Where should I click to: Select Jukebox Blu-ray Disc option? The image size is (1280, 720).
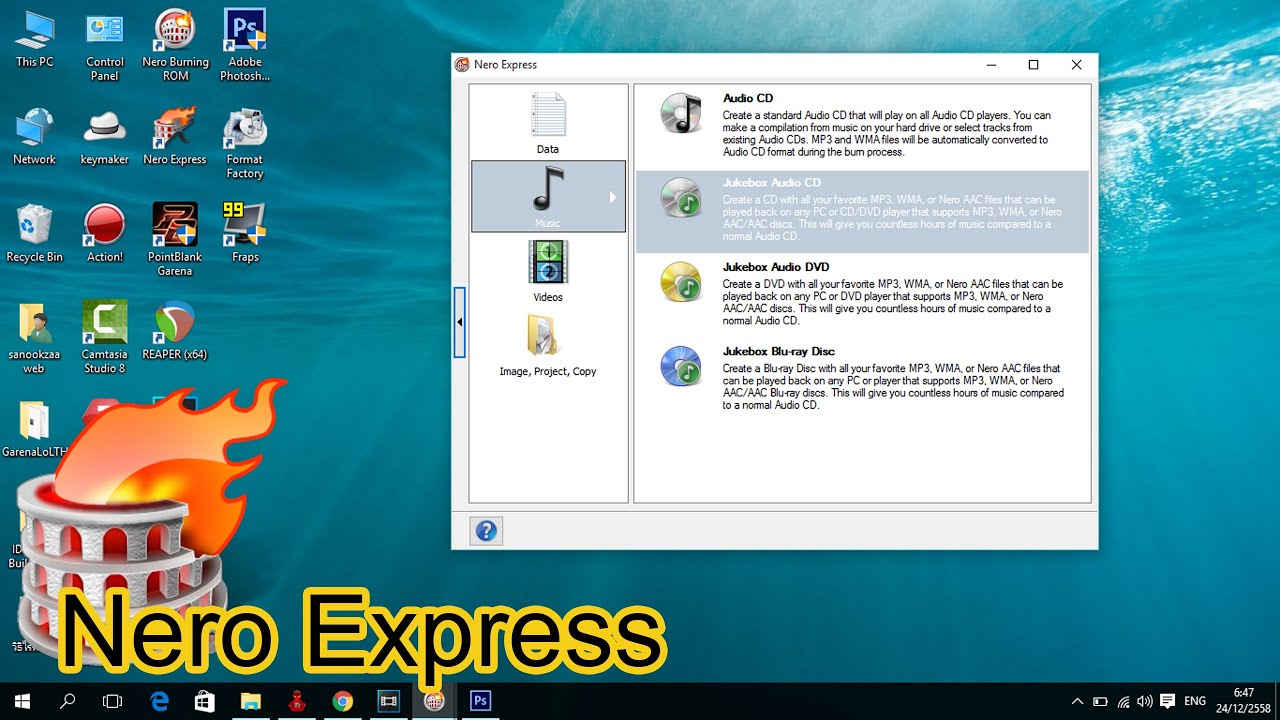(862, 379)
